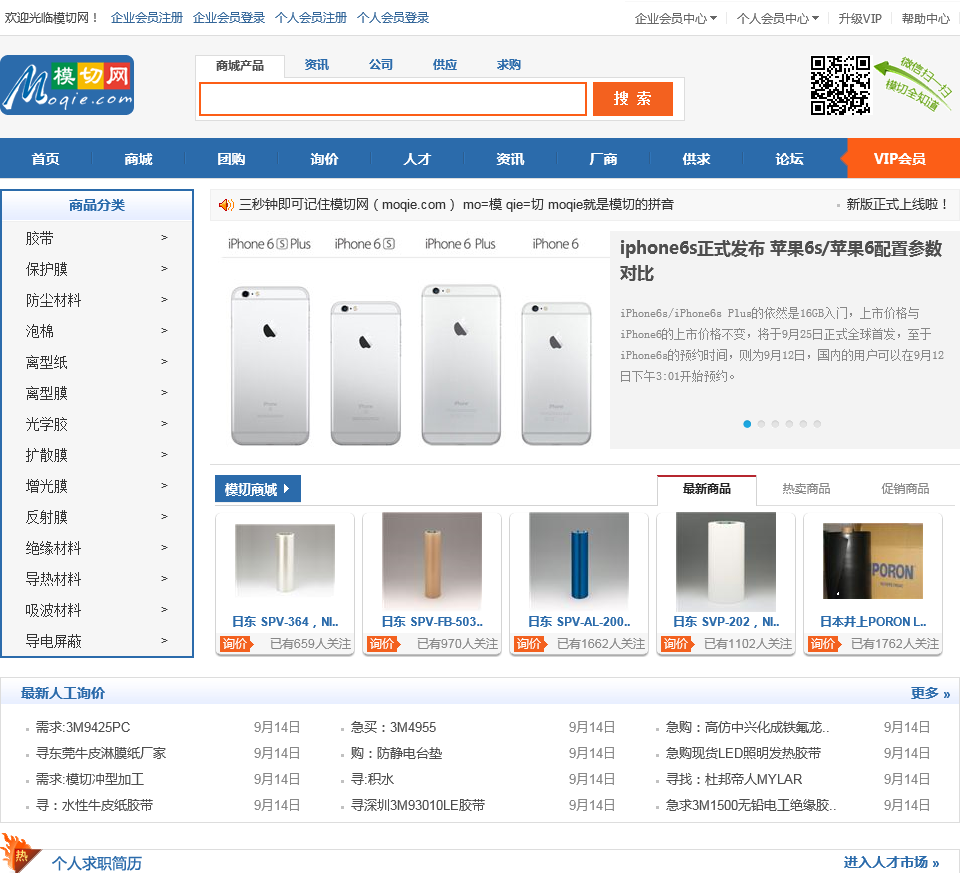The image size is (960, 873).
Task: Click 询价 badge under 日东 SVP-202
Action: point(677,644)
